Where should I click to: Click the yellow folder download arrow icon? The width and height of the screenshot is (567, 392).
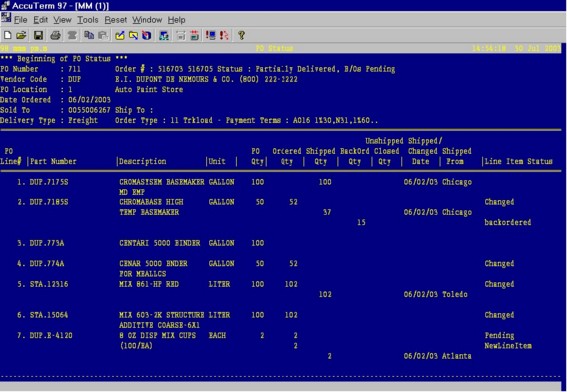pos(133,35)
